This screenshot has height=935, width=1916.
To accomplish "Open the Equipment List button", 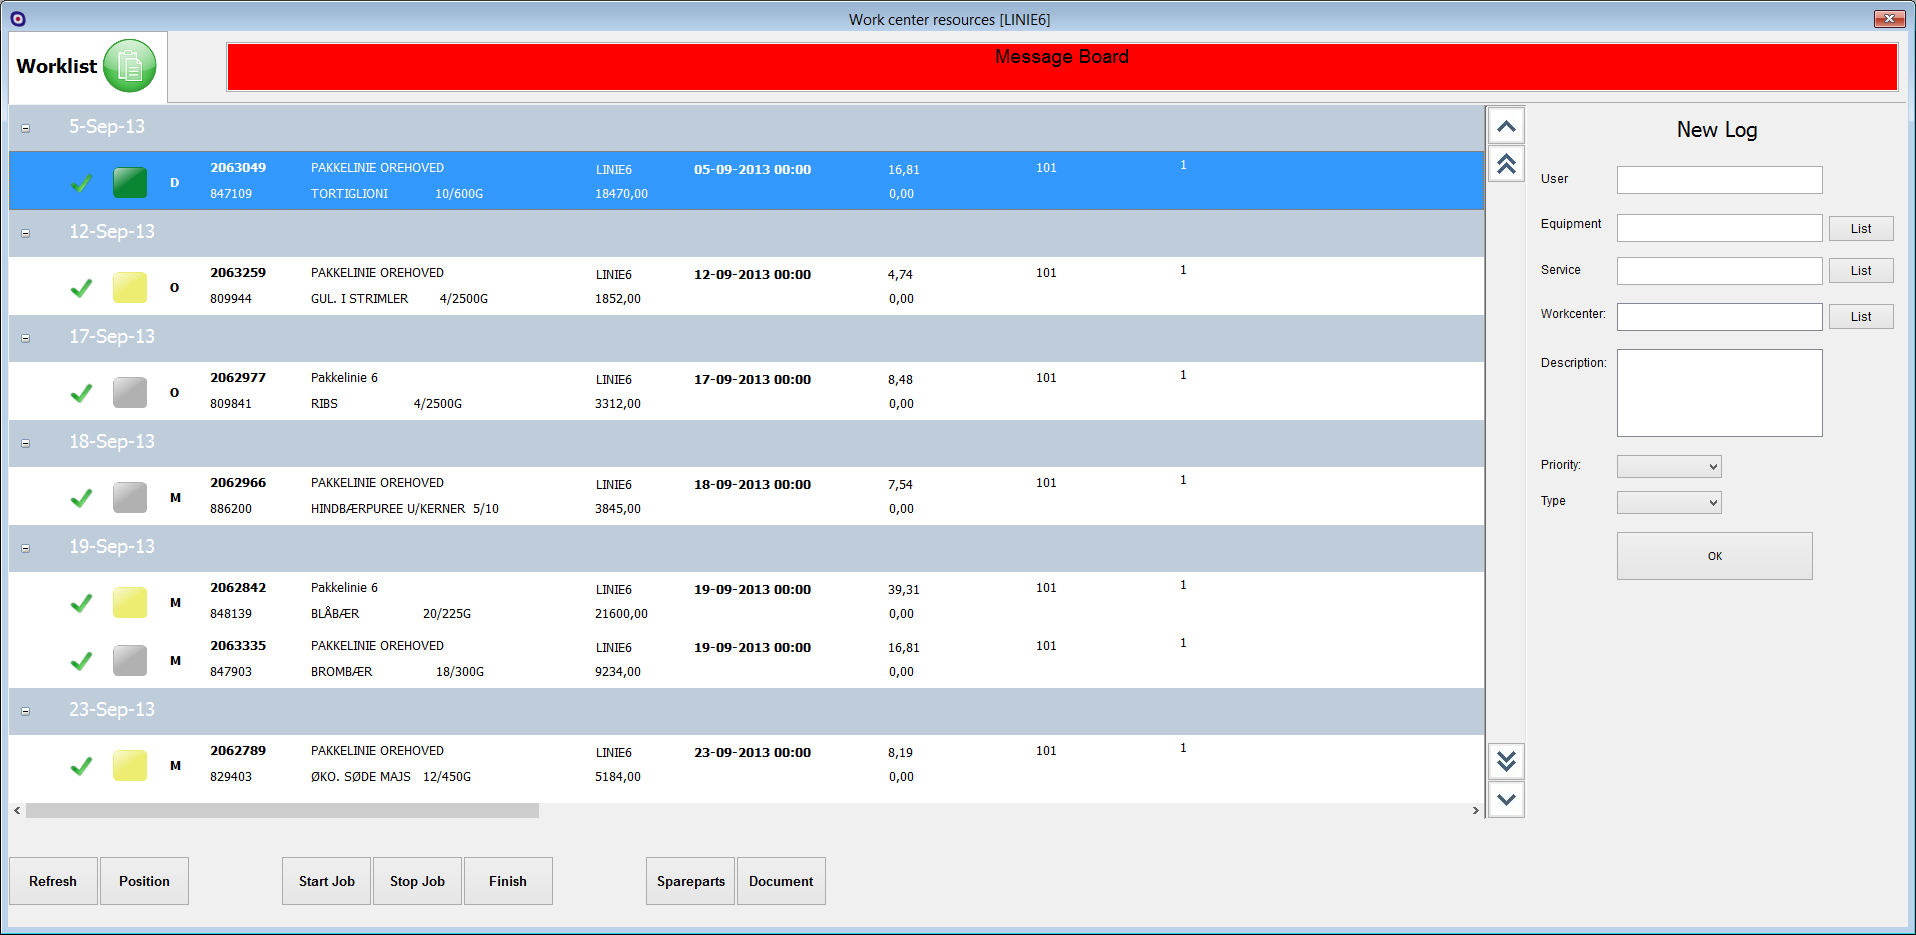I will [1861, 229].
